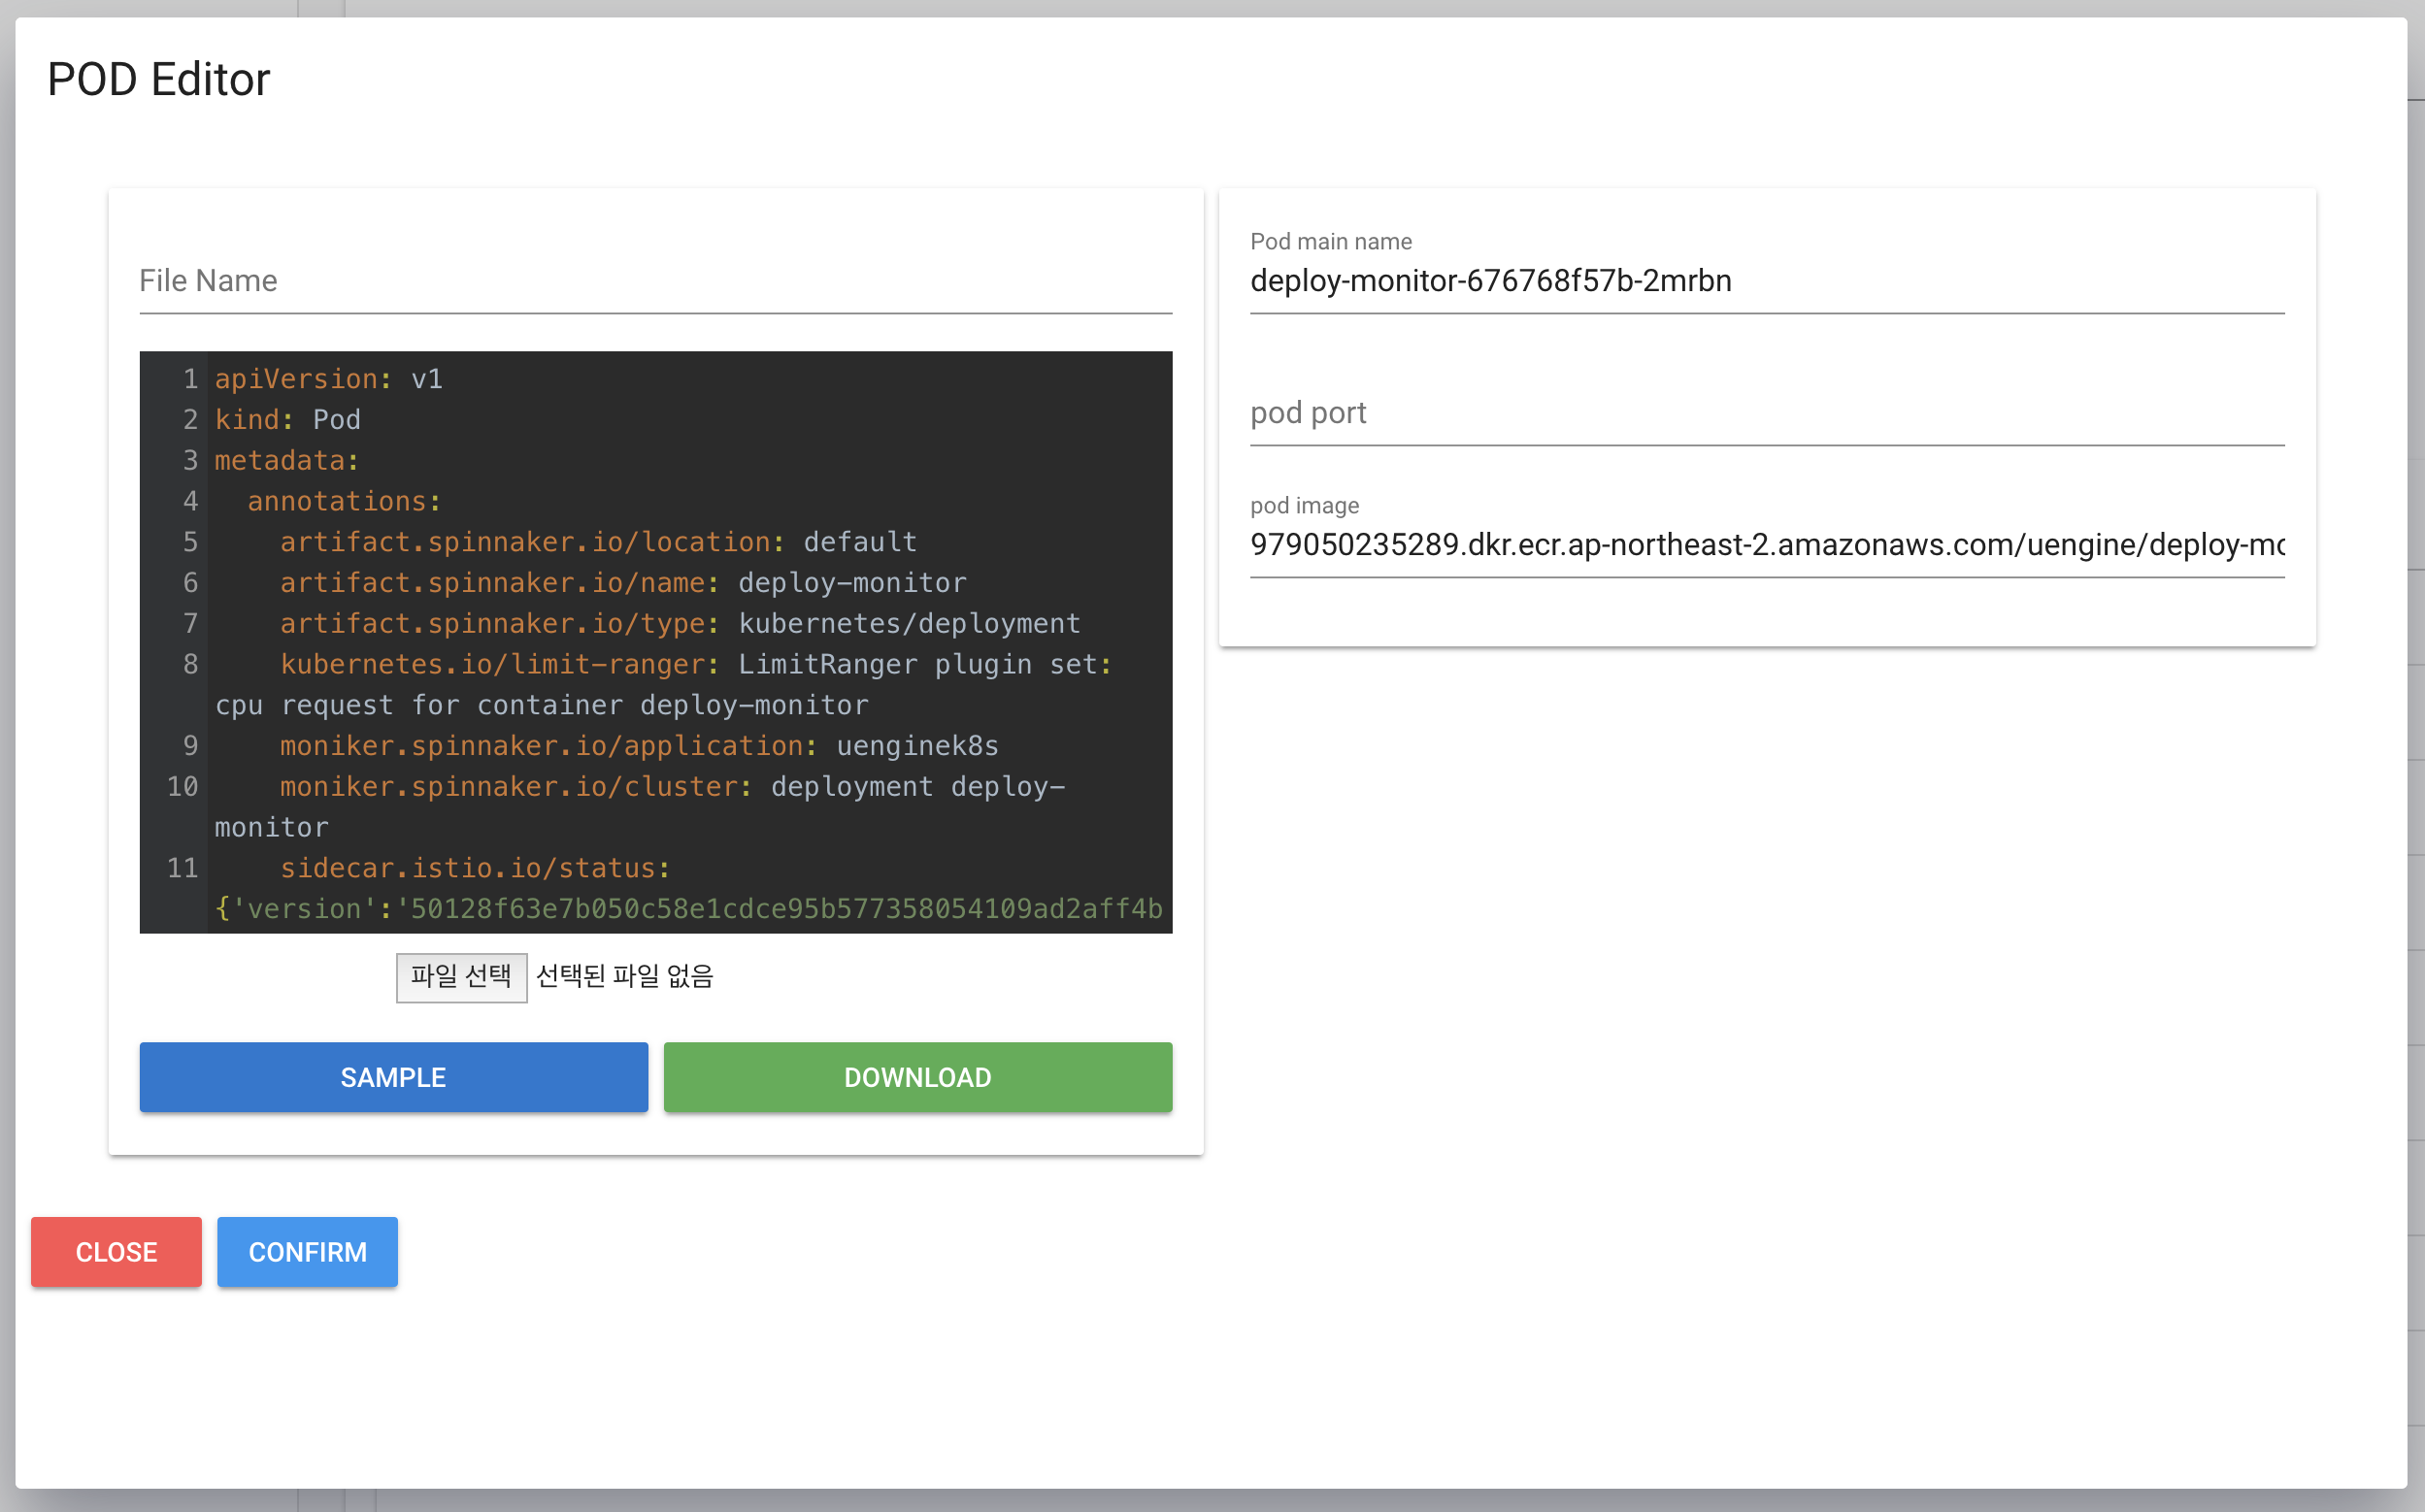Select the metadata line in editor
The width and height of the screenshot is (2425, 1512).
(284, 460)
